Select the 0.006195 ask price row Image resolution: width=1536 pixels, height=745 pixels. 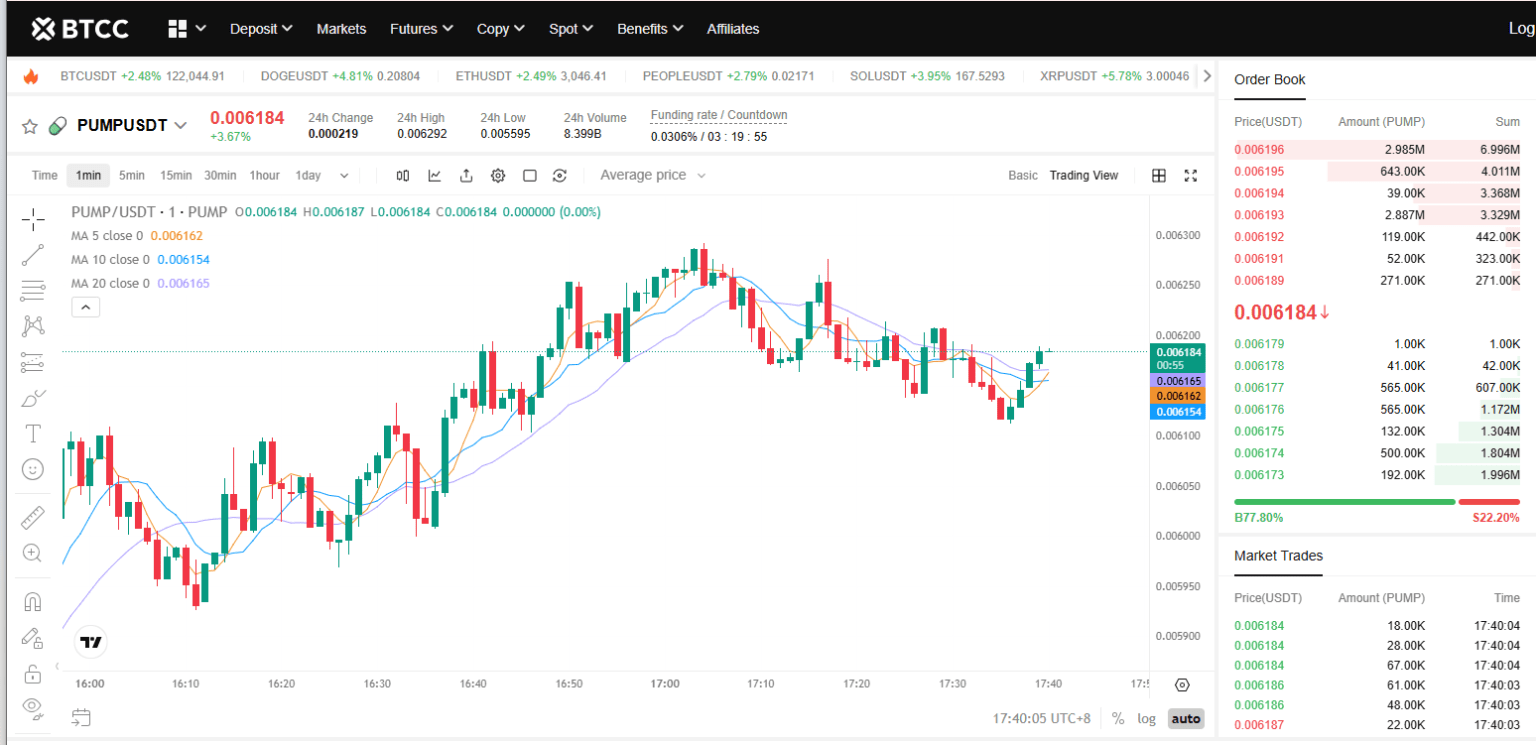point(1376,171)
